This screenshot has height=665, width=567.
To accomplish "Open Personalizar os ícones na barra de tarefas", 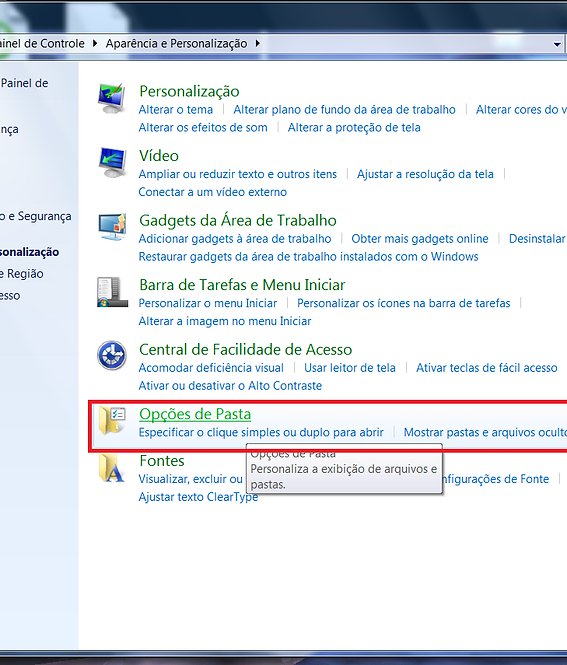I will (404, 303).
